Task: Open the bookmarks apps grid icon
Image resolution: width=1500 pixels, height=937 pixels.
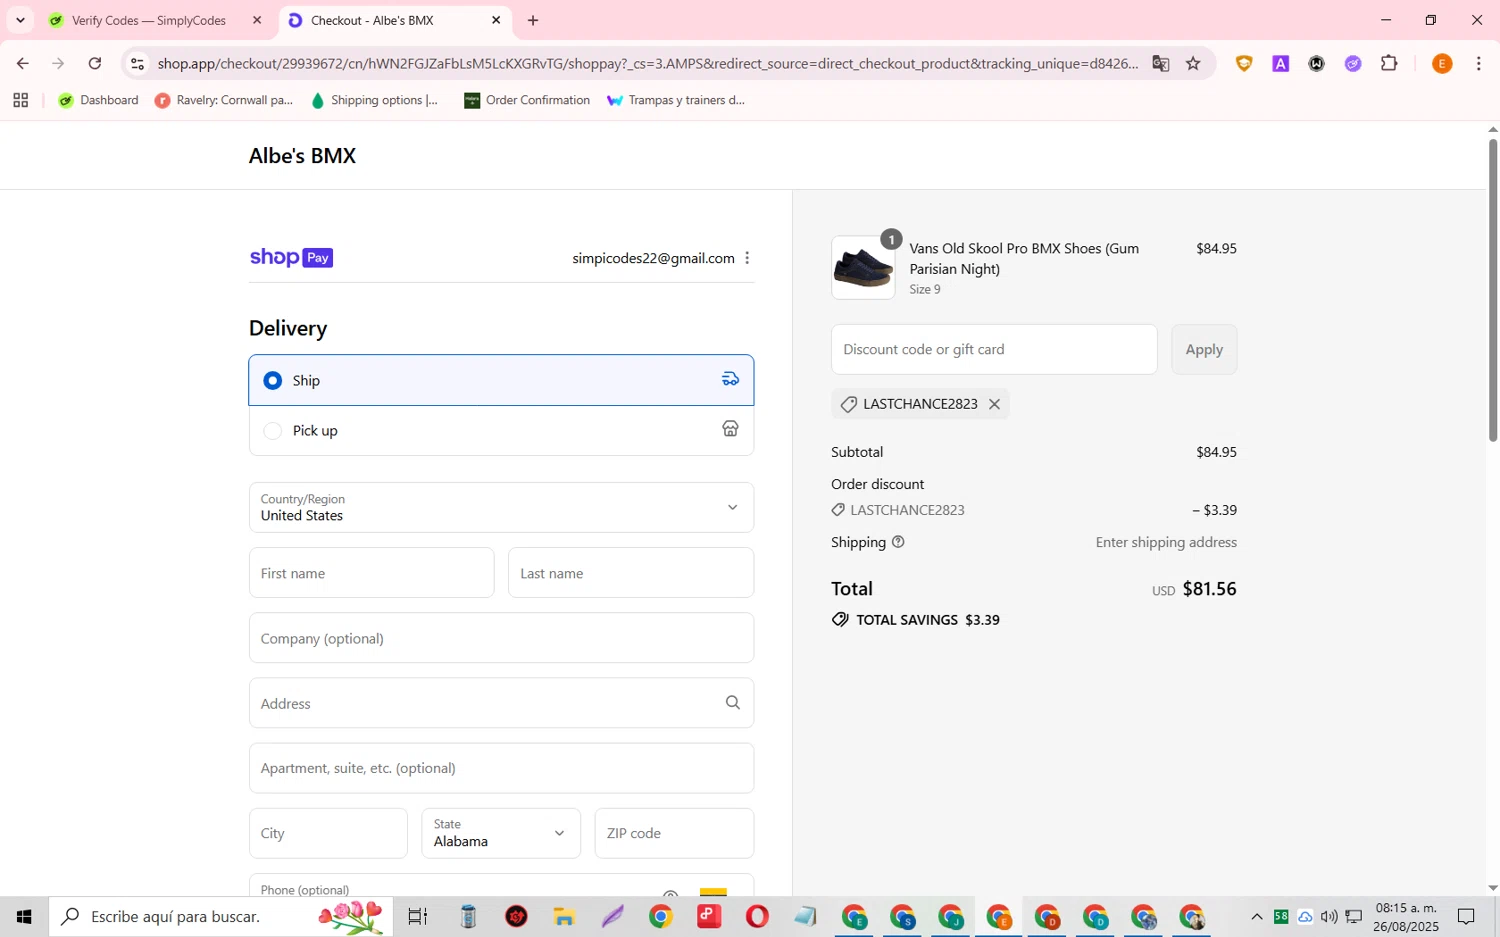Action: click(x=20, y=100)
